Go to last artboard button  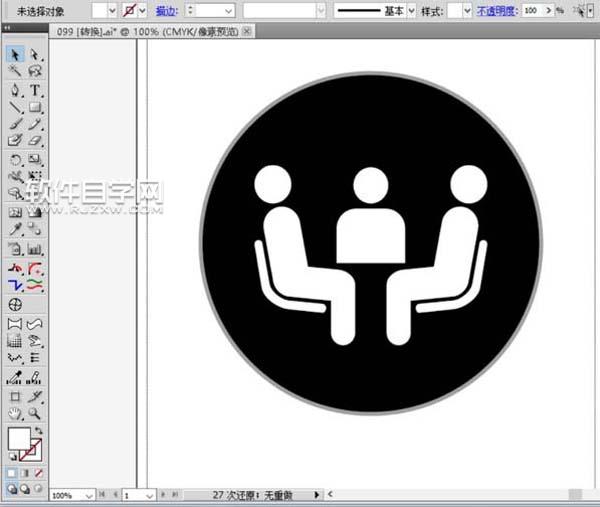pyautogui.click(x=175, y=494)
